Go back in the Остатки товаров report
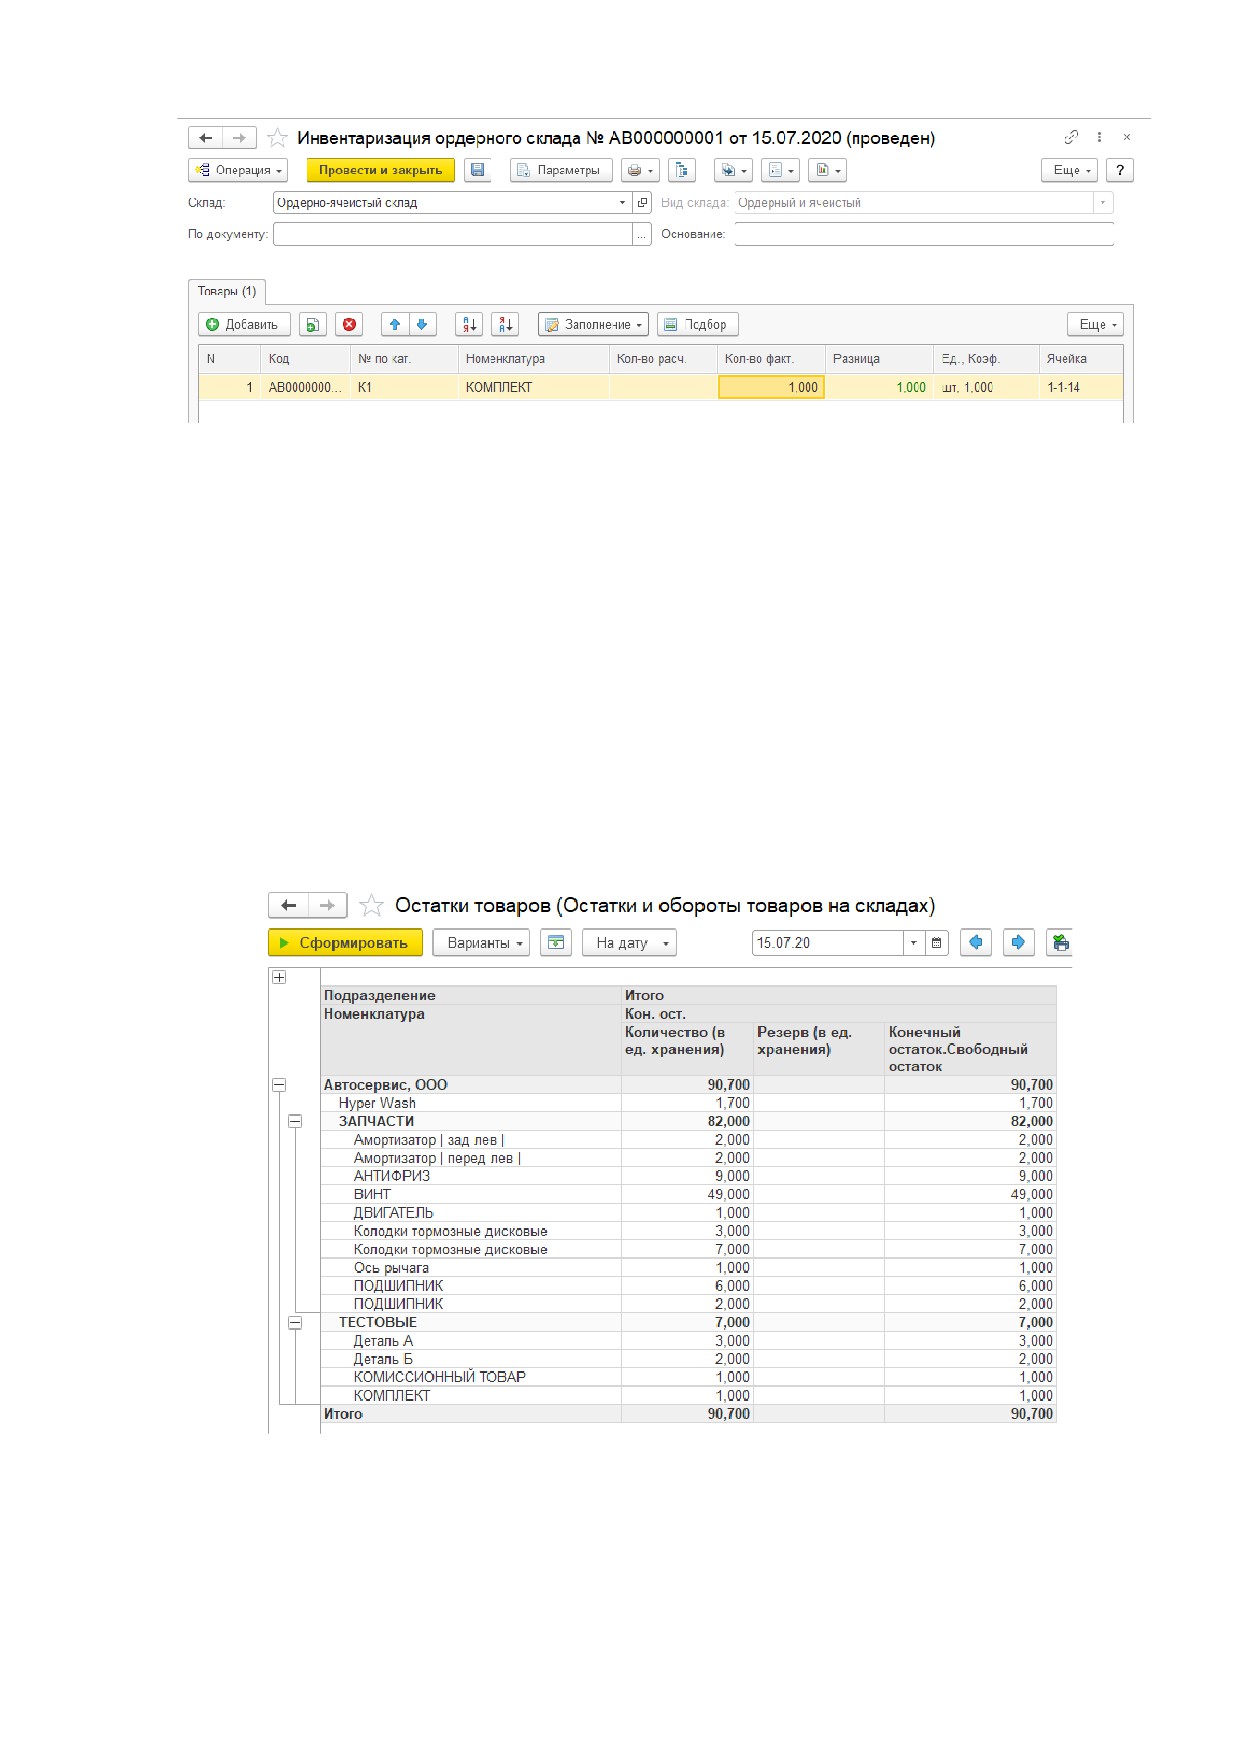Screen dimensions: 1239x1752 (289, 905)
